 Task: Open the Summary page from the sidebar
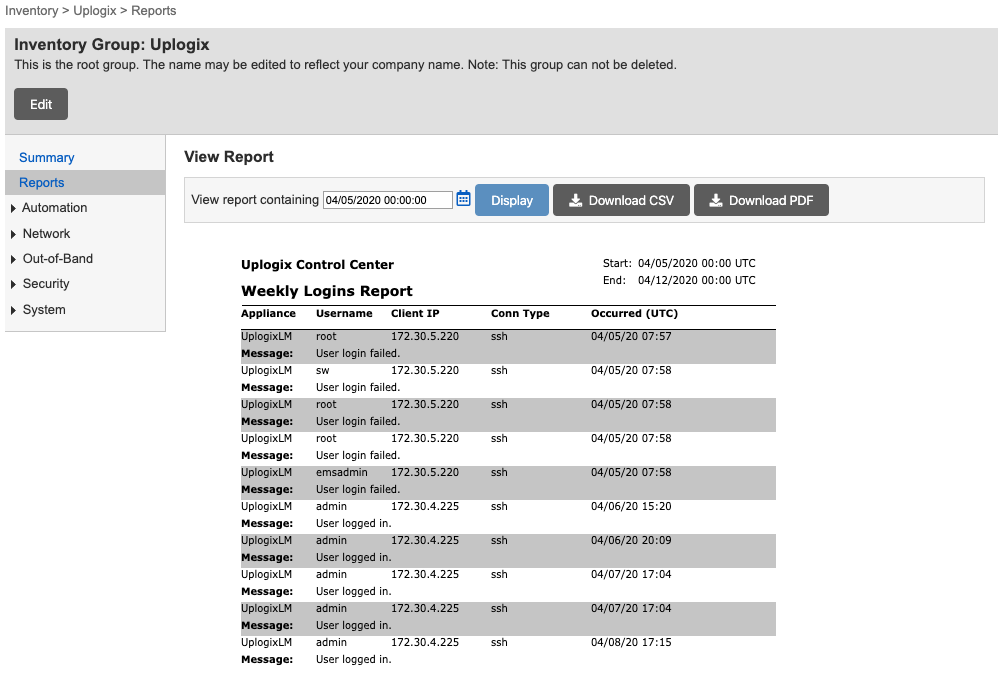pyautogui.click(x=46, y=156)
